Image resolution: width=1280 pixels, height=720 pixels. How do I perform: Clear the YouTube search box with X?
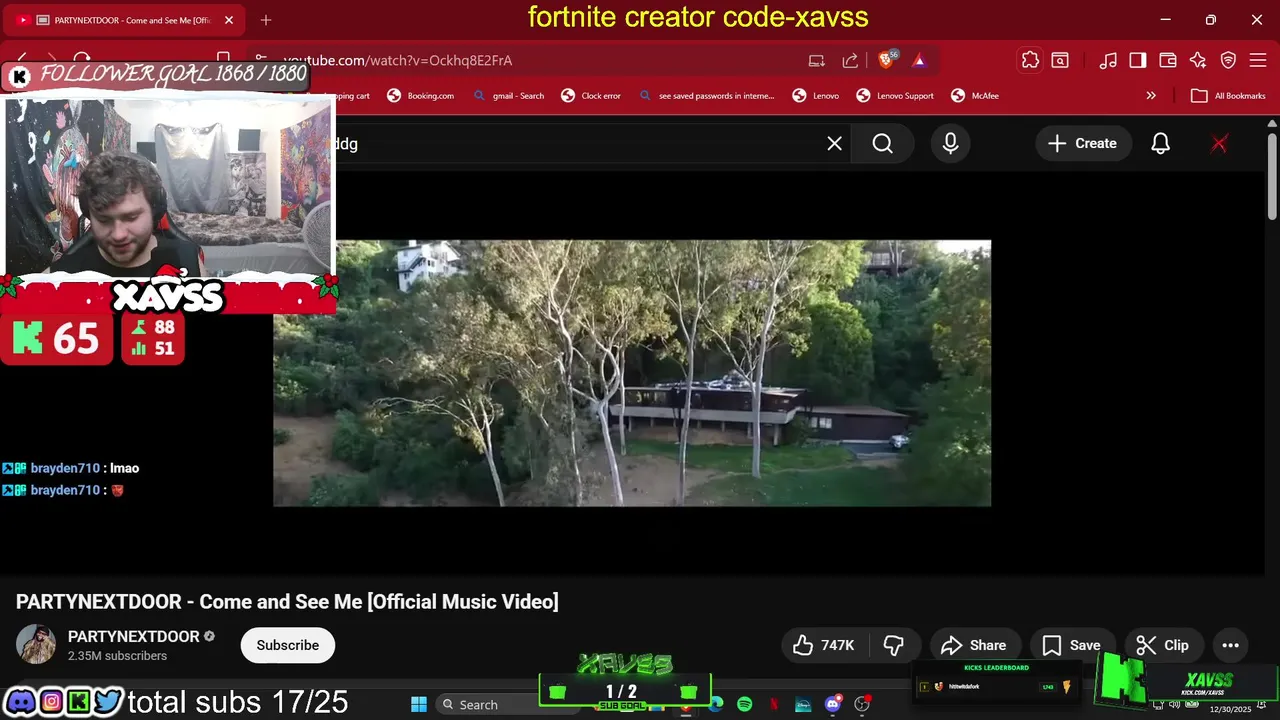click(835, 144)
